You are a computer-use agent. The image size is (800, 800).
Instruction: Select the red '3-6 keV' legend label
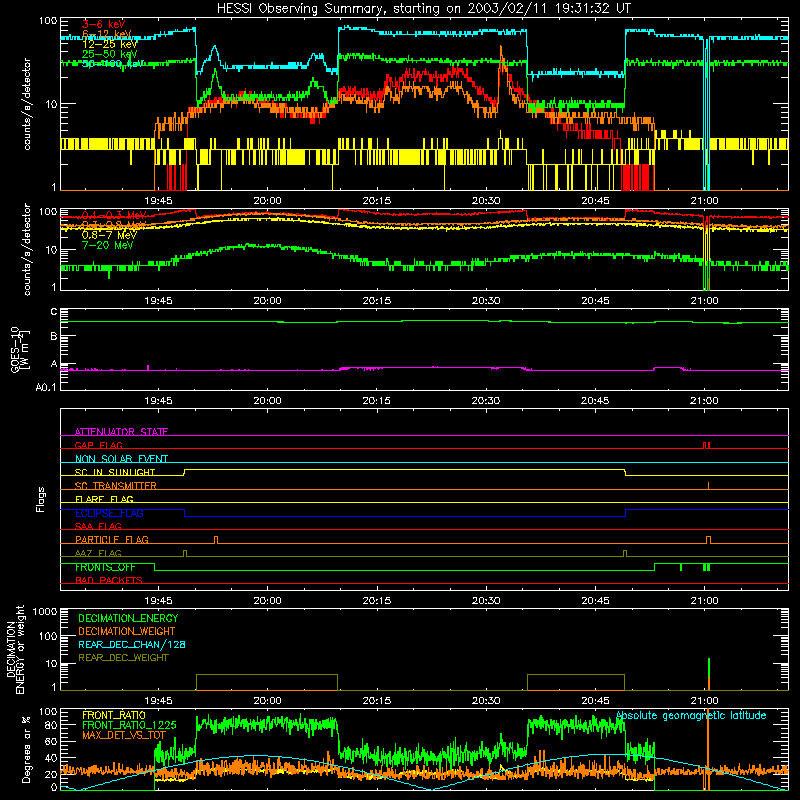coord(104,24)
